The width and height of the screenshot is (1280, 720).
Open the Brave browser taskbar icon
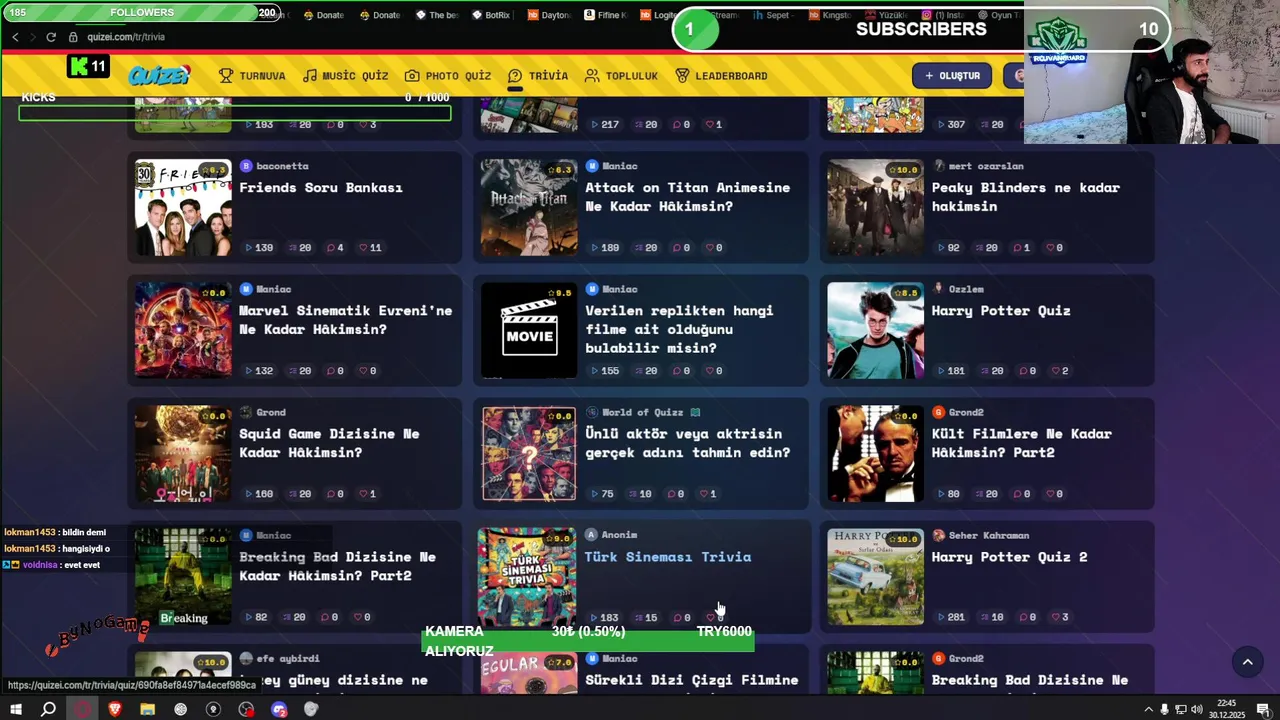pos(114,709)
